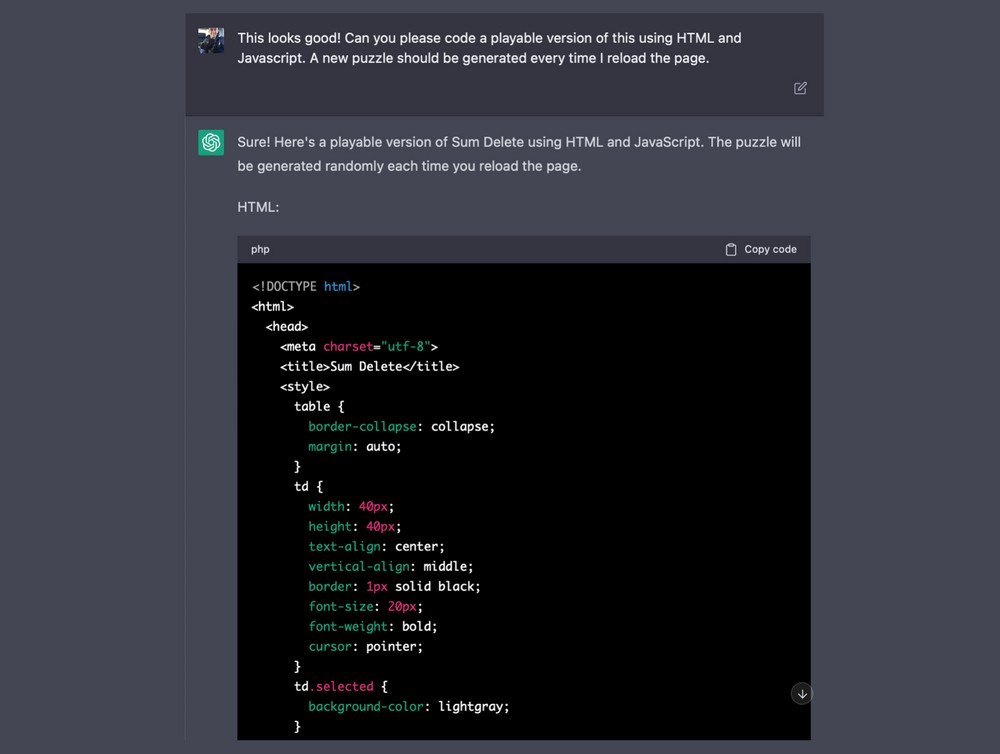Click the HTML: label above the code block
The width and height of the screenshot is (1000, 754).
258,207
